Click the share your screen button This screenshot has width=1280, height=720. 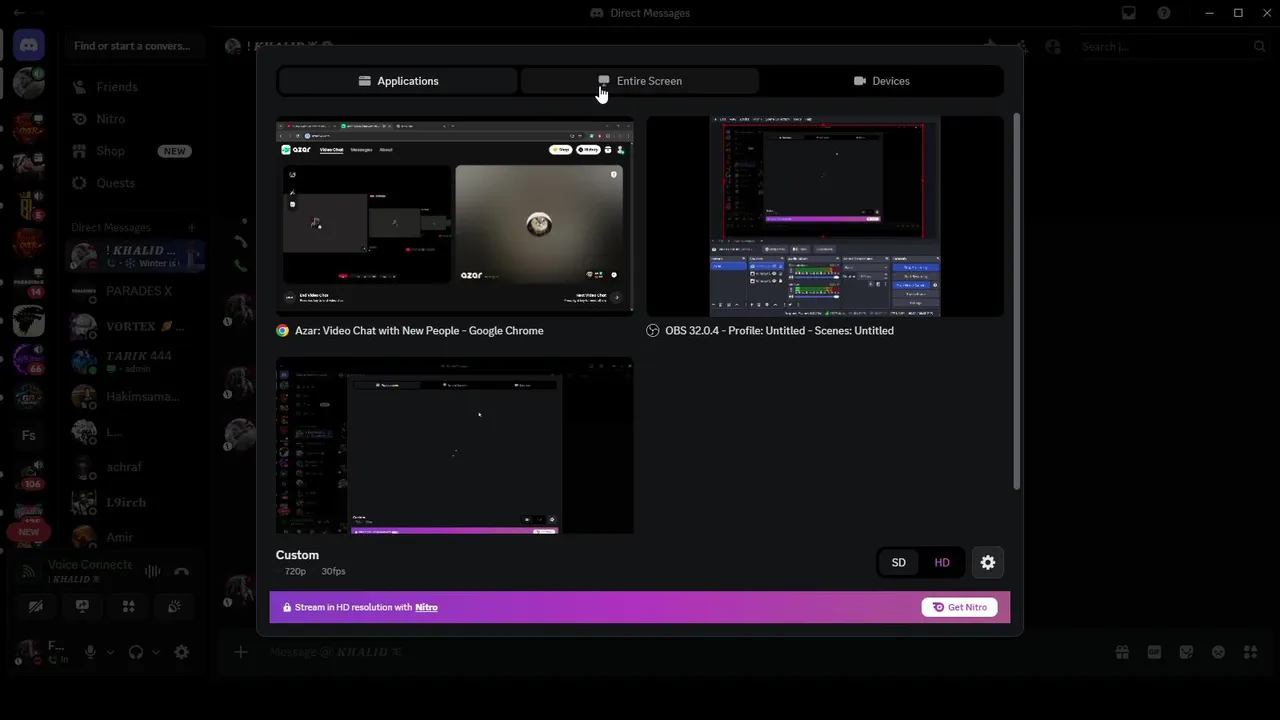tap(82, 606)
